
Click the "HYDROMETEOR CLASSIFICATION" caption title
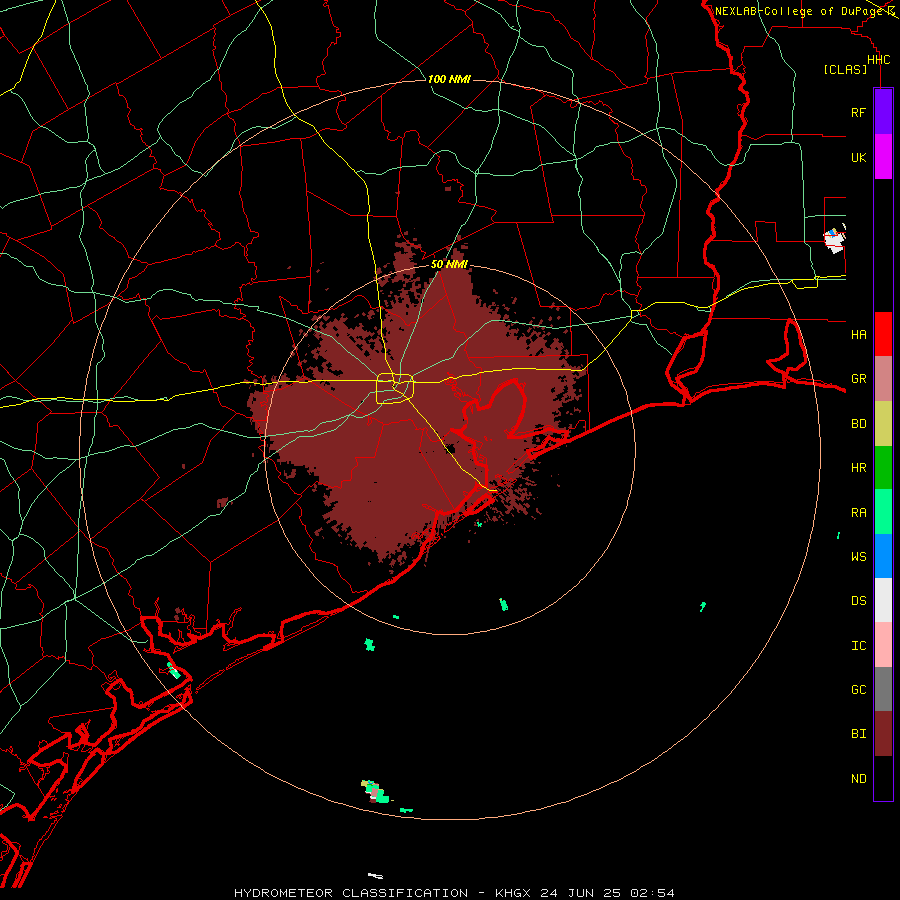(x=351, y=893)
